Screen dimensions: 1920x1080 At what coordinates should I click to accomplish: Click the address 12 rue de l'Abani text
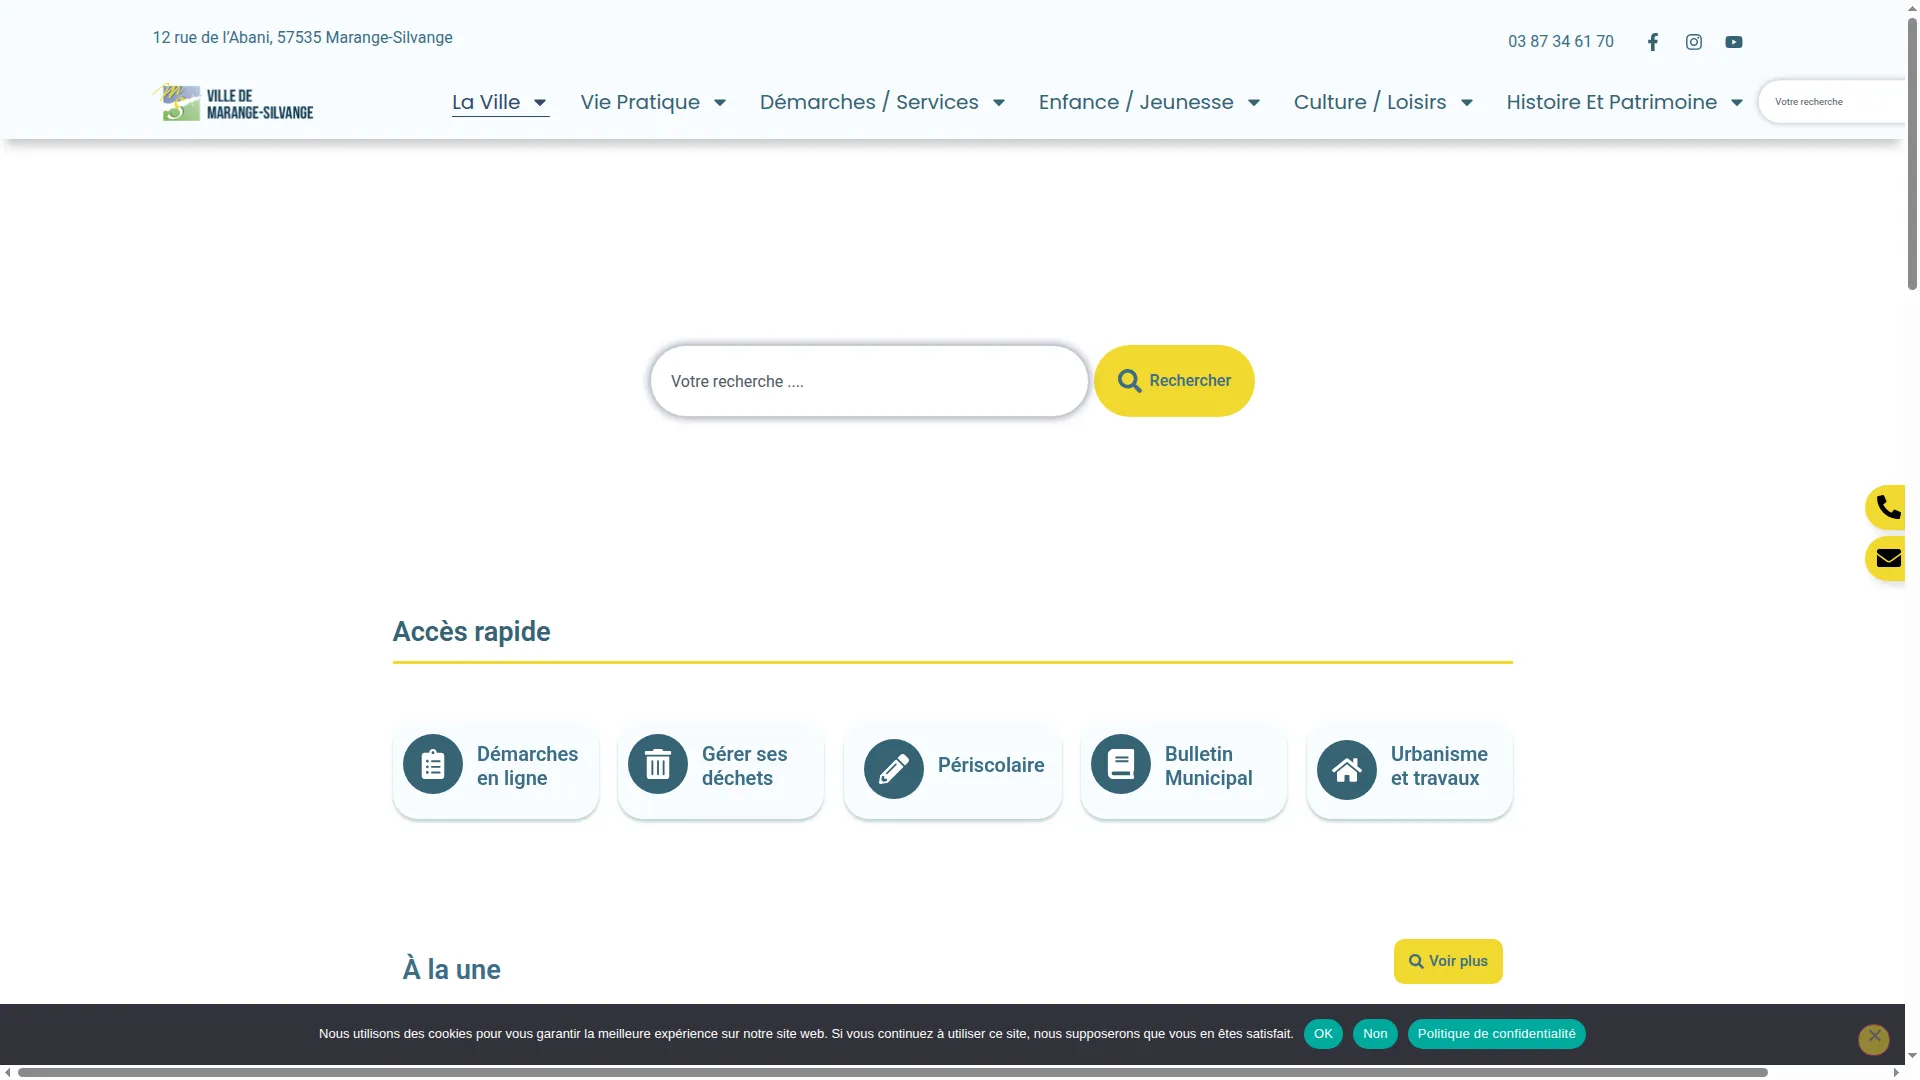coord(302,38)
